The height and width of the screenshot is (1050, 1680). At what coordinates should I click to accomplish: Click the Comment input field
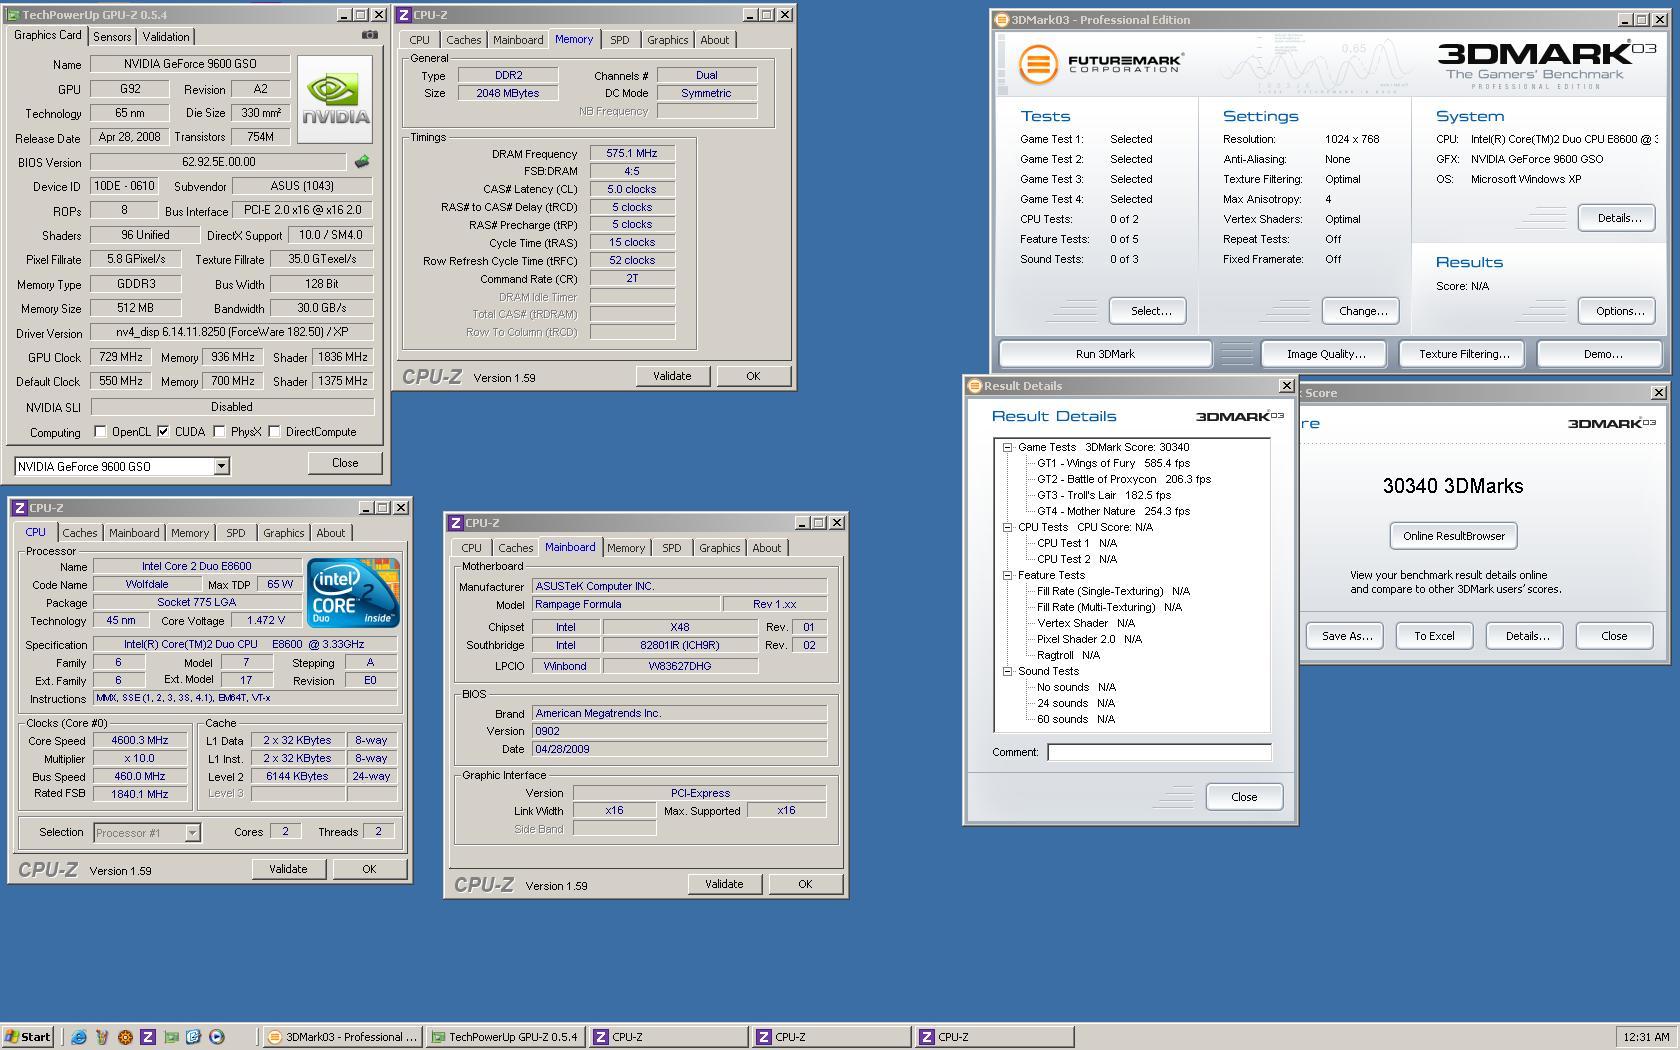tap(1159, 752)
